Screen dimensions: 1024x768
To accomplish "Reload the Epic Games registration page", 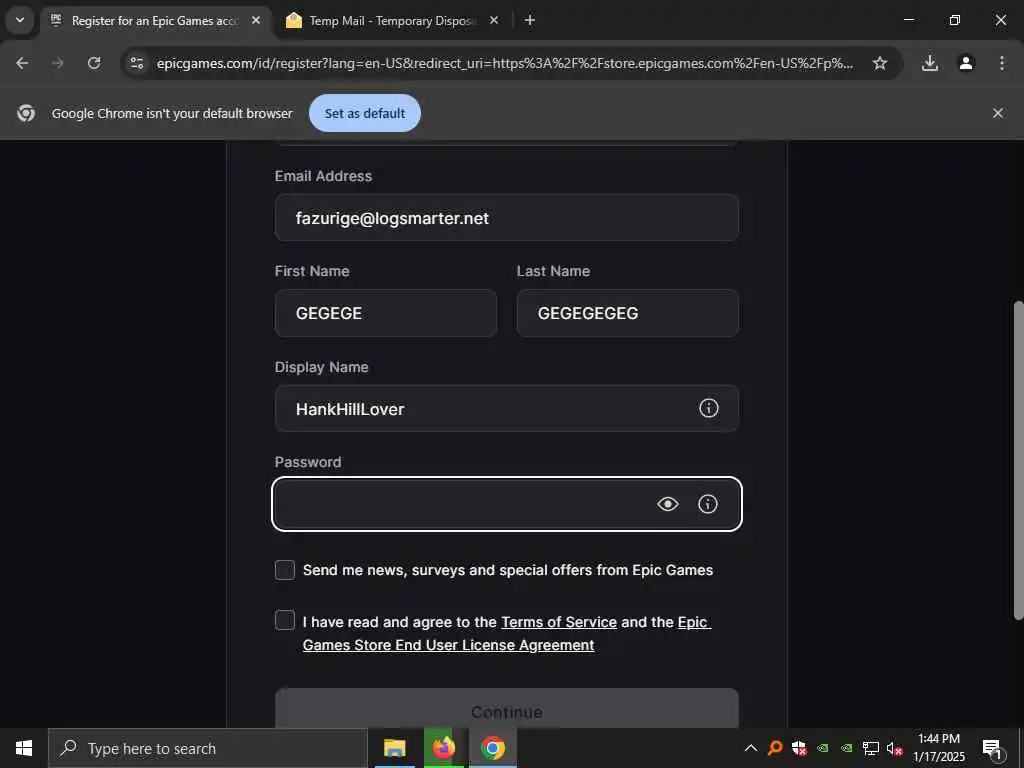I will pyautogui.click(x=94, y=63).
